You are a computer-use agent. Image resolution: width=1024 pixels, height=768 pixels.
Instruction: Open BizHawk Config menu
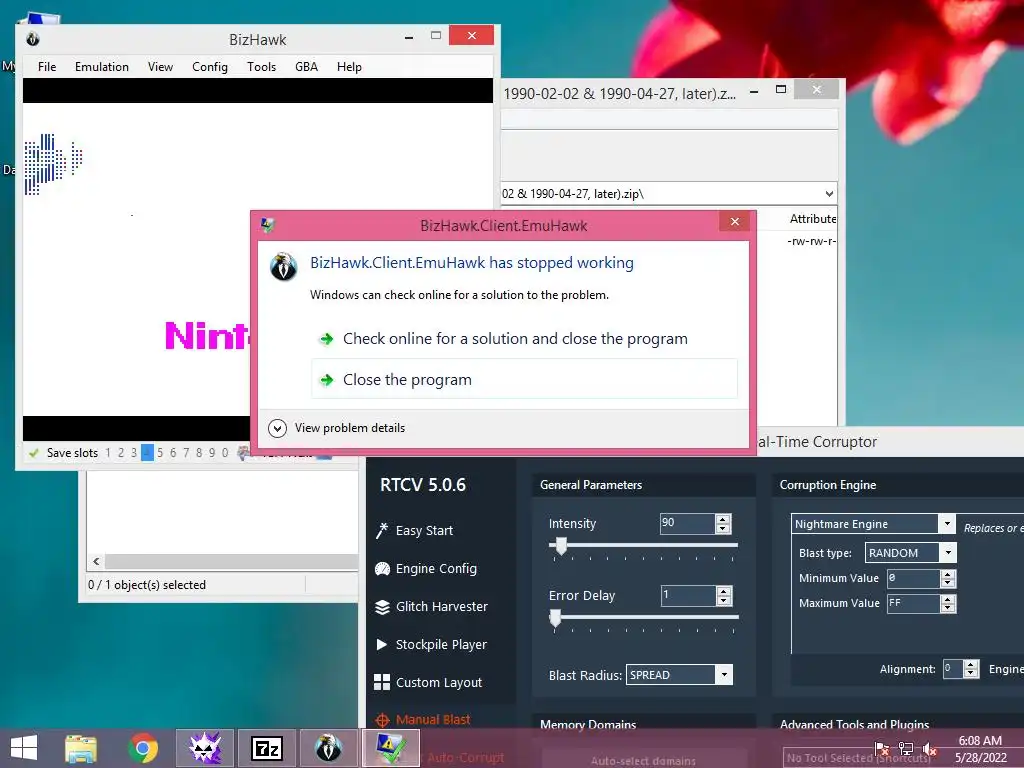click(210, 67)
